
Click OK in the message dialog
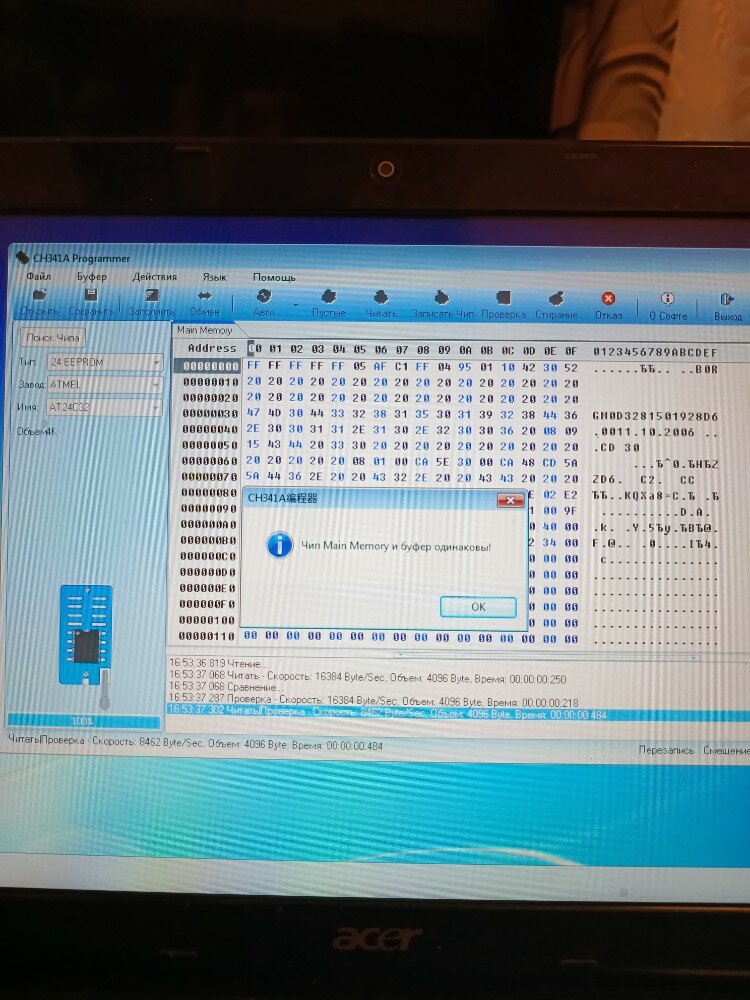click(478, 607)
